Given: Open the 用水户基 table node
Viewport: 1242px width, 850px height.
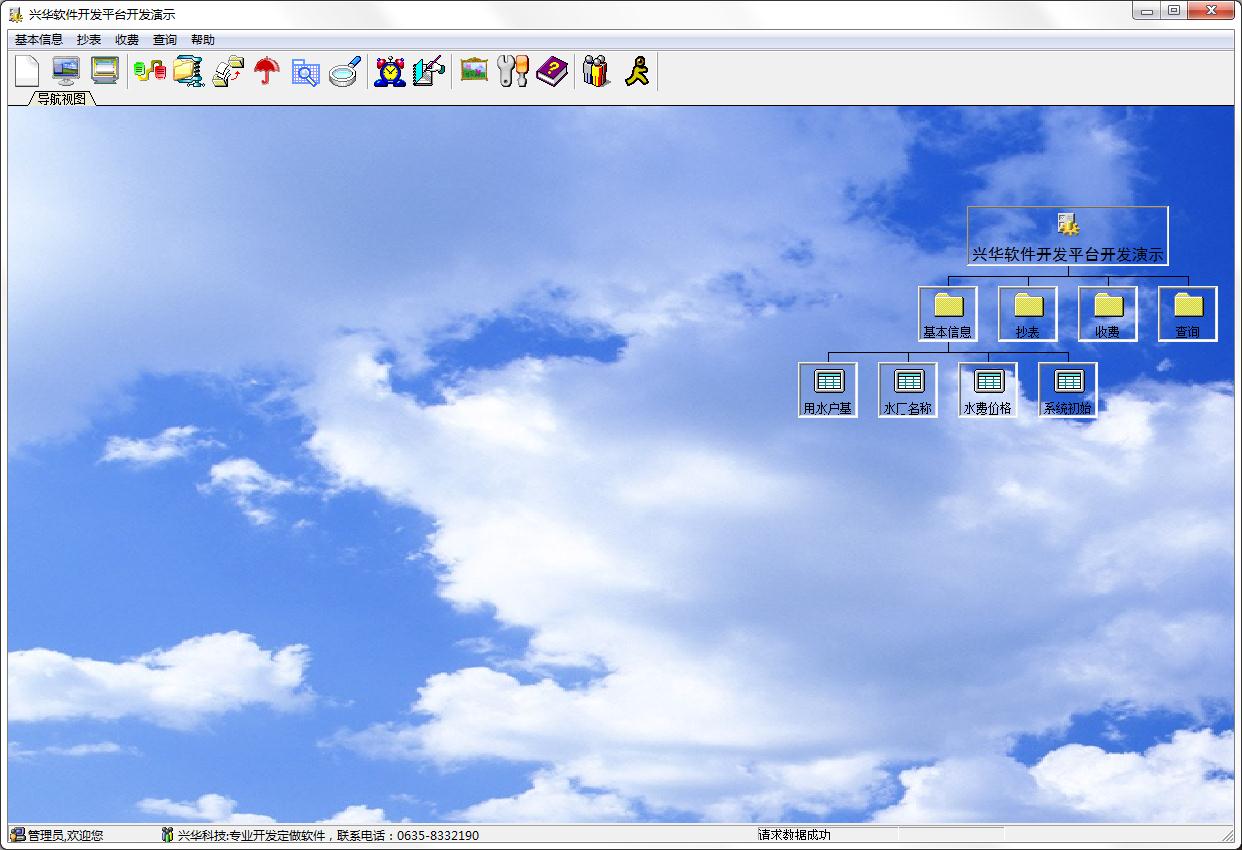Looking at the screenshot, I should point(828,390).
